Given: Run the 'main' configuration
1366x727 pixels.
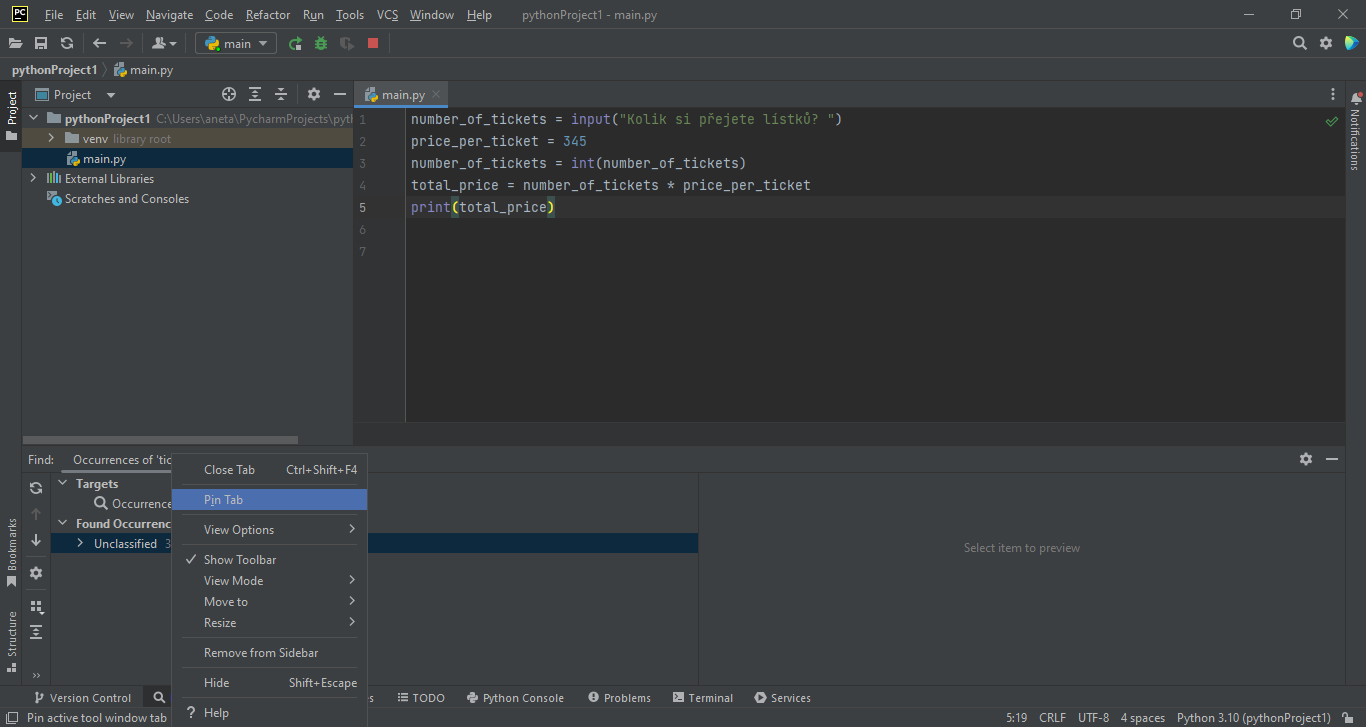Looking at the screenshot, I should [295, 43].
